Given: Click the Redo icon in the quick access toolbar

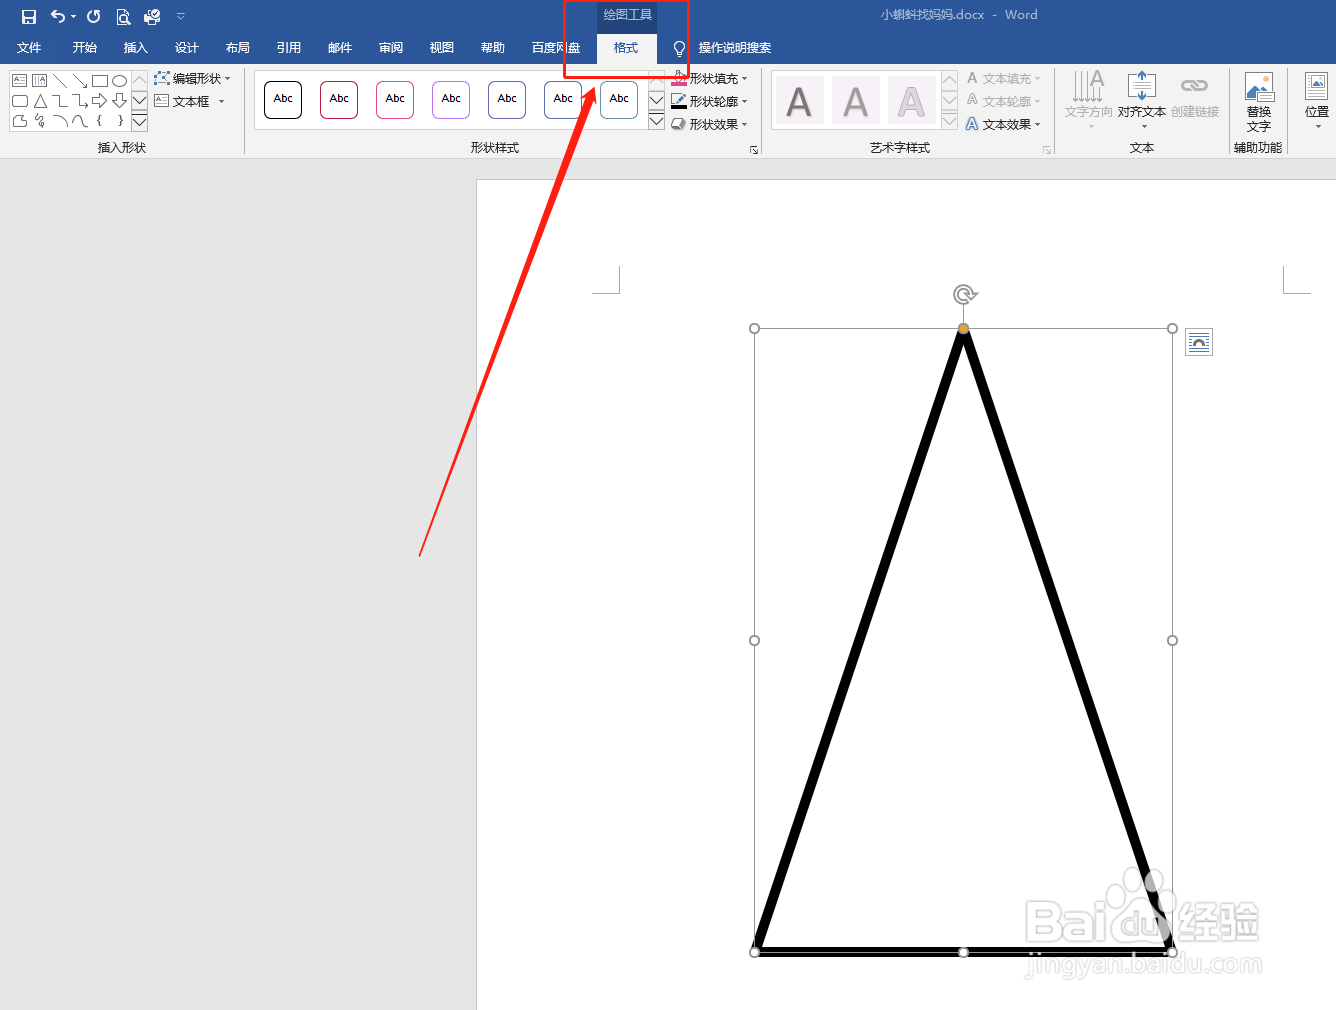Looking at the screenshot, I should coord(93,16).
